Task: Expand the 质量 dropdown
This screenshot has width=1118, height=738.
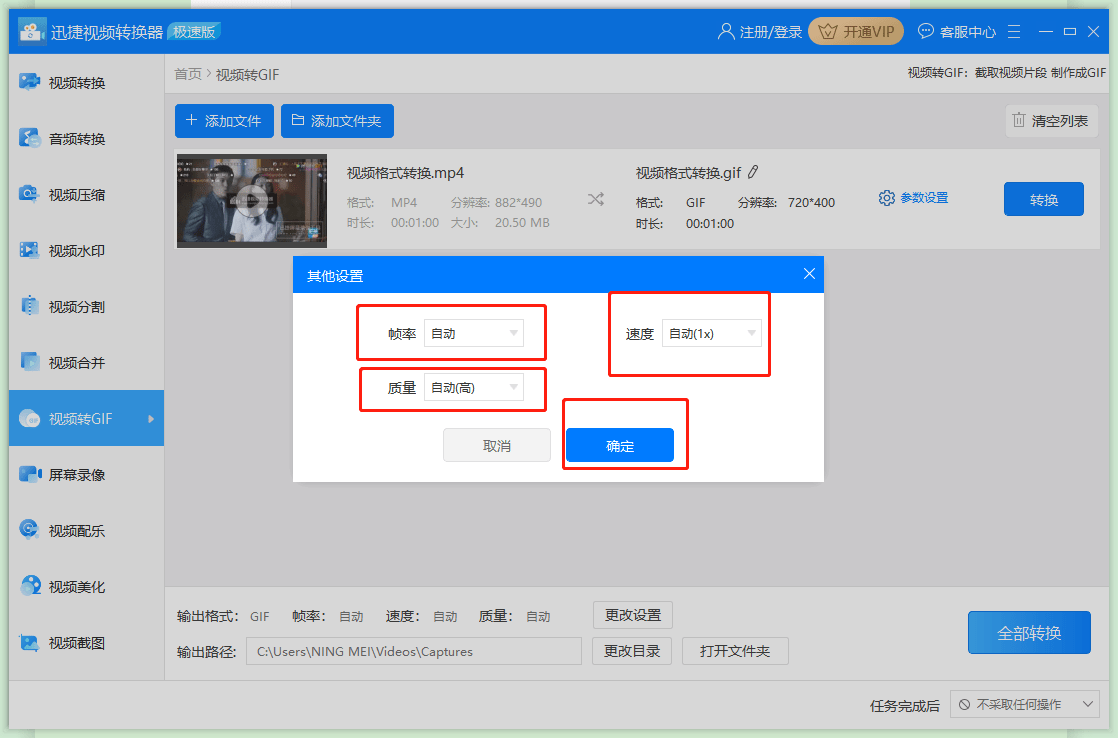Action: click(473, 387)
